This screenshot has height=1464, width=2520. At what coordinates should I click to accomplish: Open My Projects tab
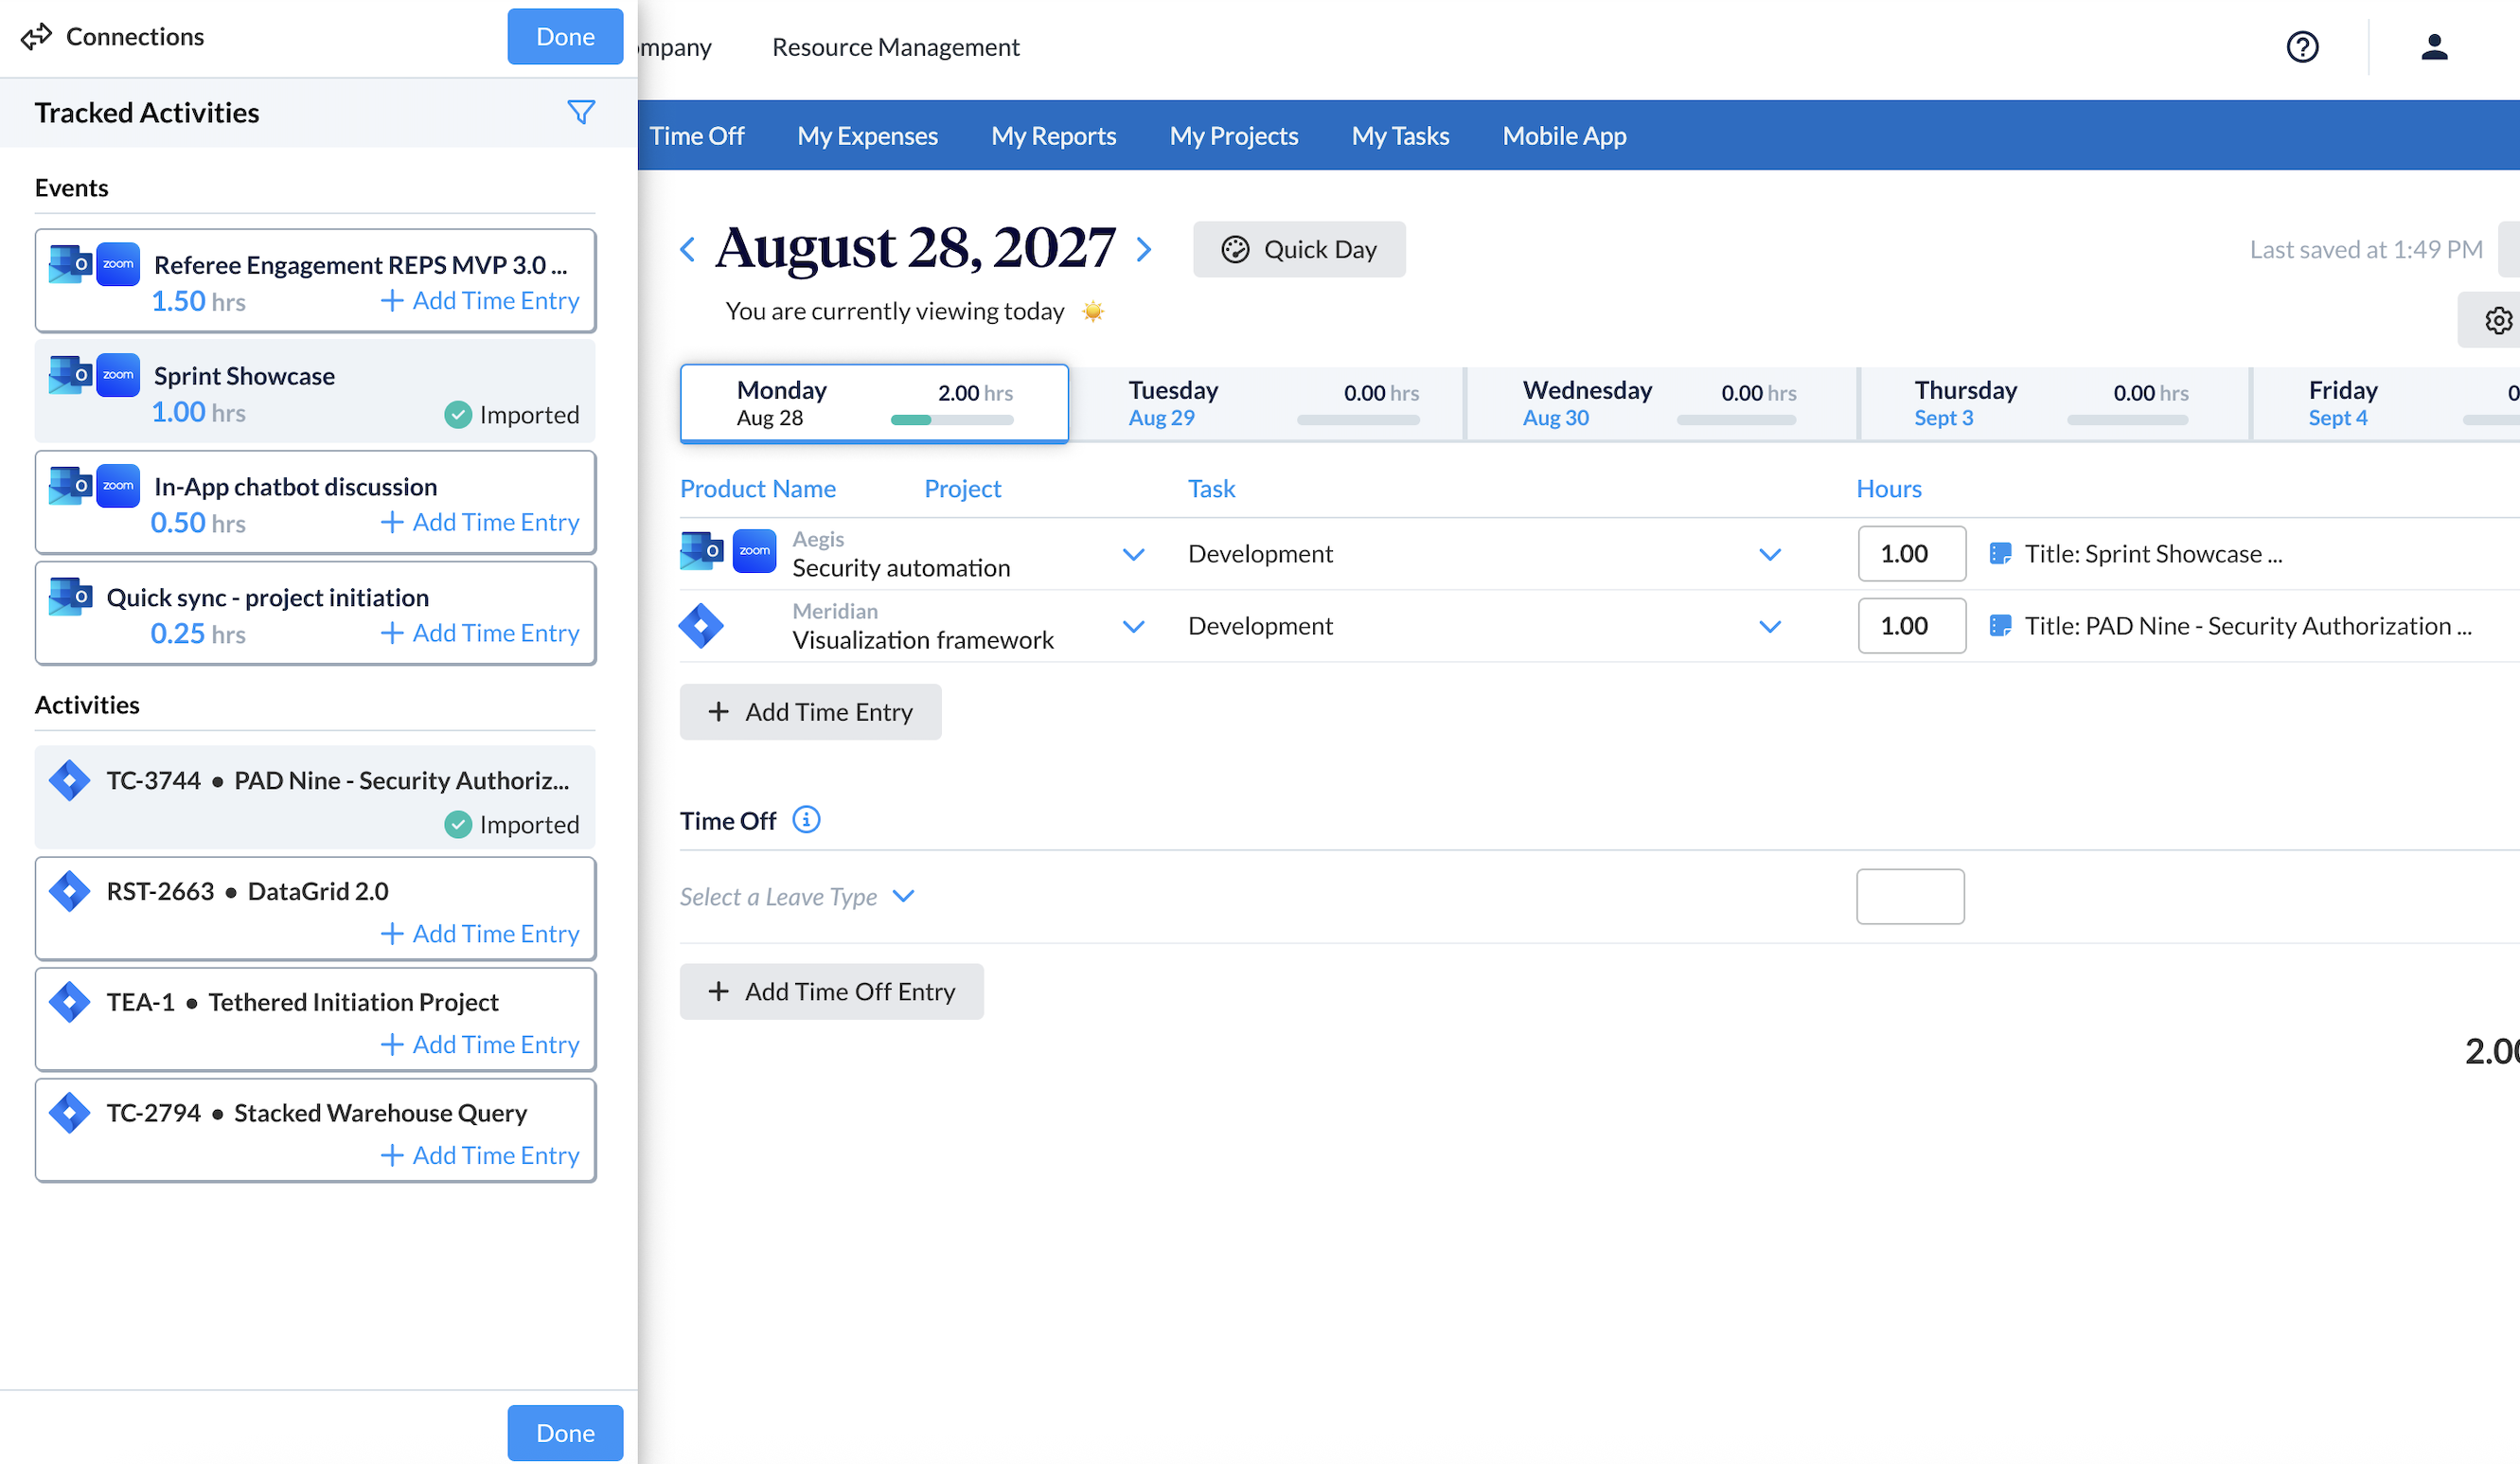tap(1234, 135)
